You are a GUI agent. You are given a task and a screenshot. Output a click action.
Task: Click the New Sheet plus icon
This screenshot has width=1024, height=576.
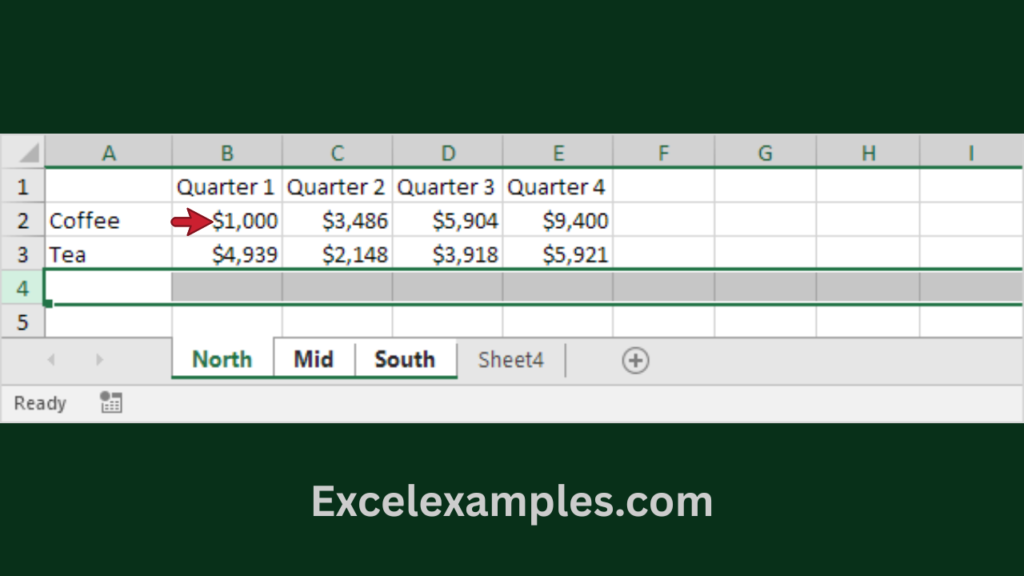[635, 360]
